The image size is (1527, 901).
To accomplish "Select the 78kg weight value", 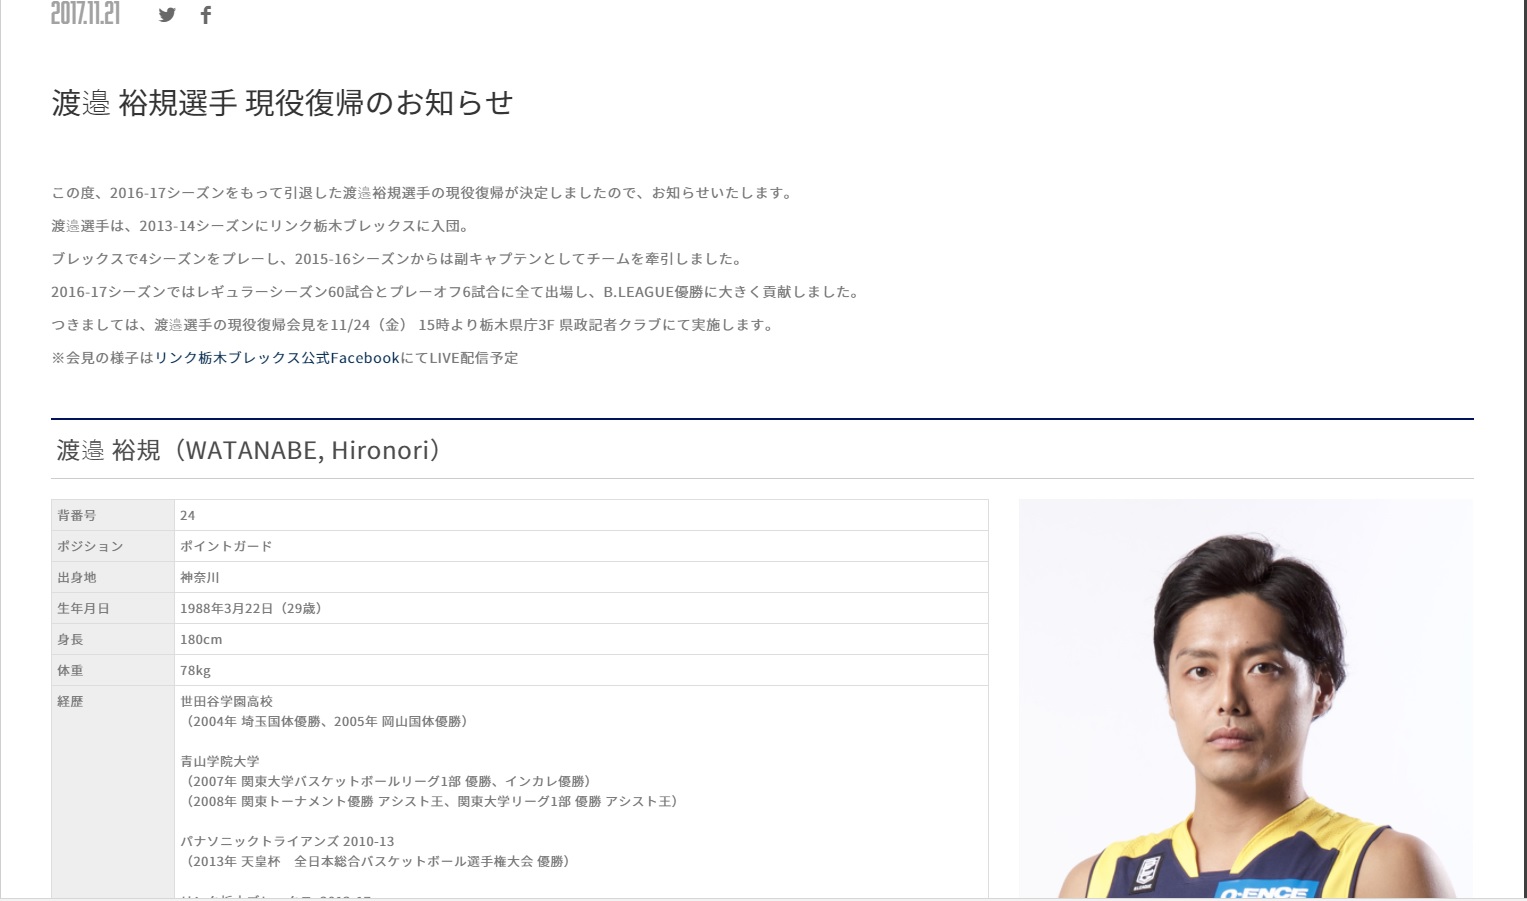I will [x=195, y=670].
